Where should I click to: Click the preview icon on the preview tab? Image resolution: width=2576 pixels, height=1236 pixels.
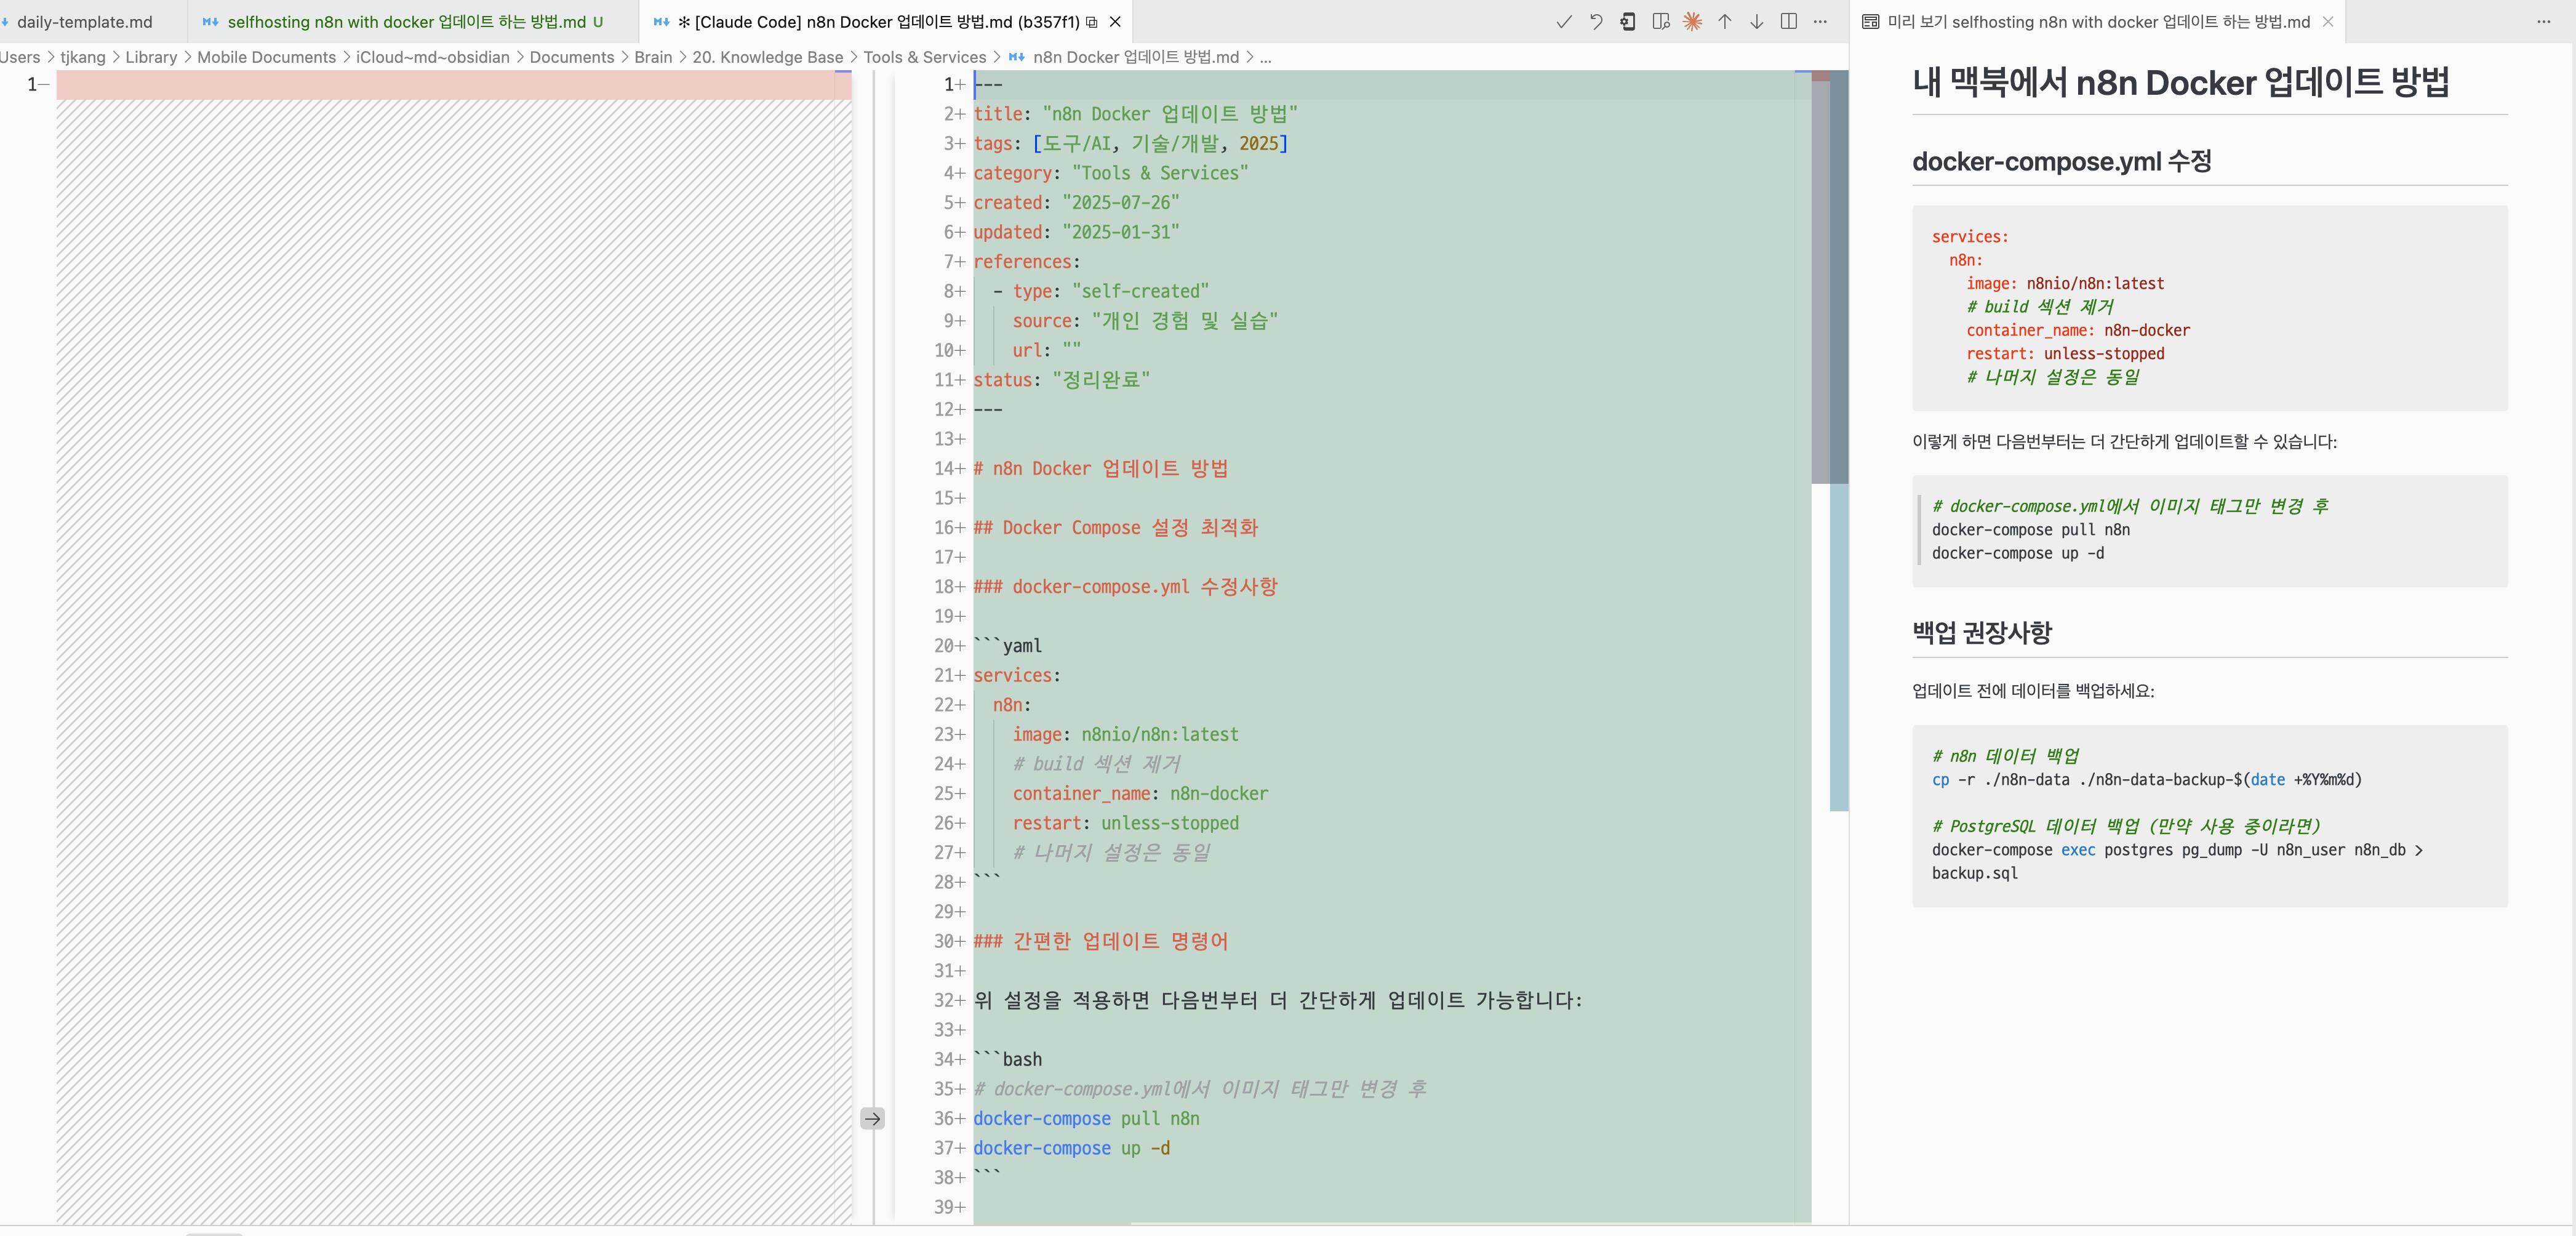(x=1870, y=21)
